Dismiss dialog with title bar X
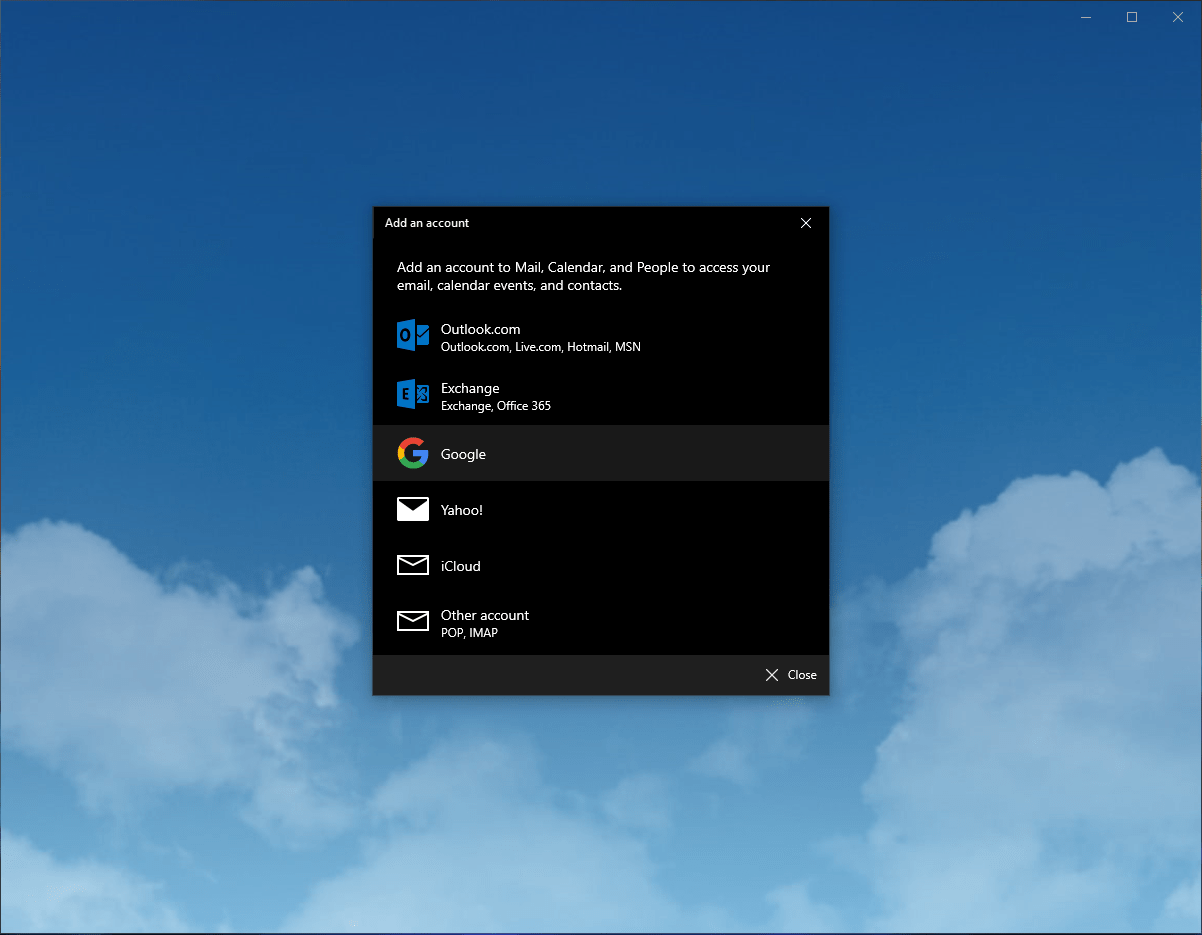The image size is (1202, 935). click(806, 223)
